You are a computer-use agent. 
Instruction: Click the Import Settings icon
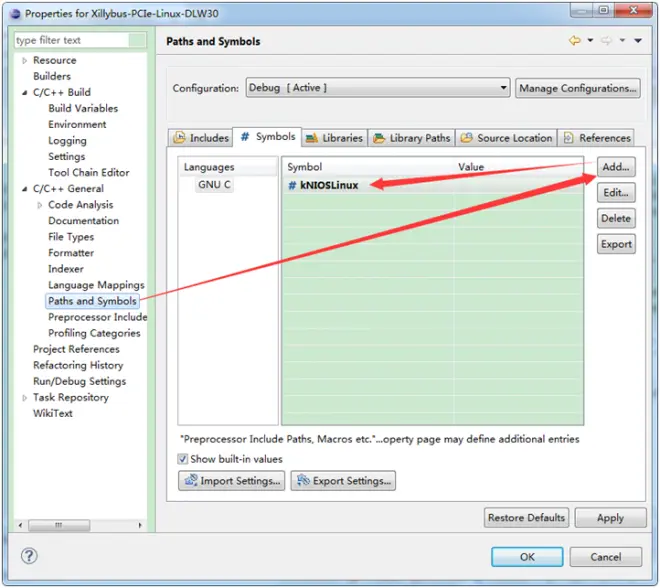[x=191, y=480]
